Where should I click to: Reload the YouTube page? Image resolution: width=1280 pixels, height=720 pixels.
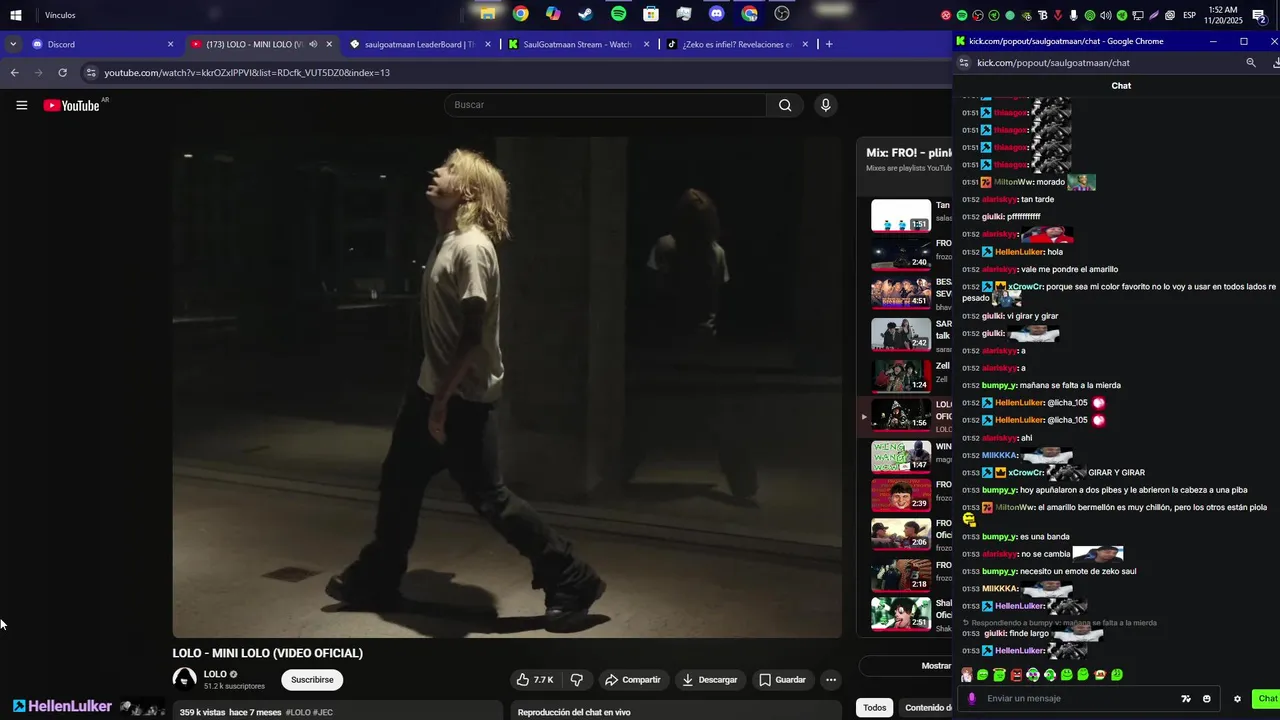[62, 73]
